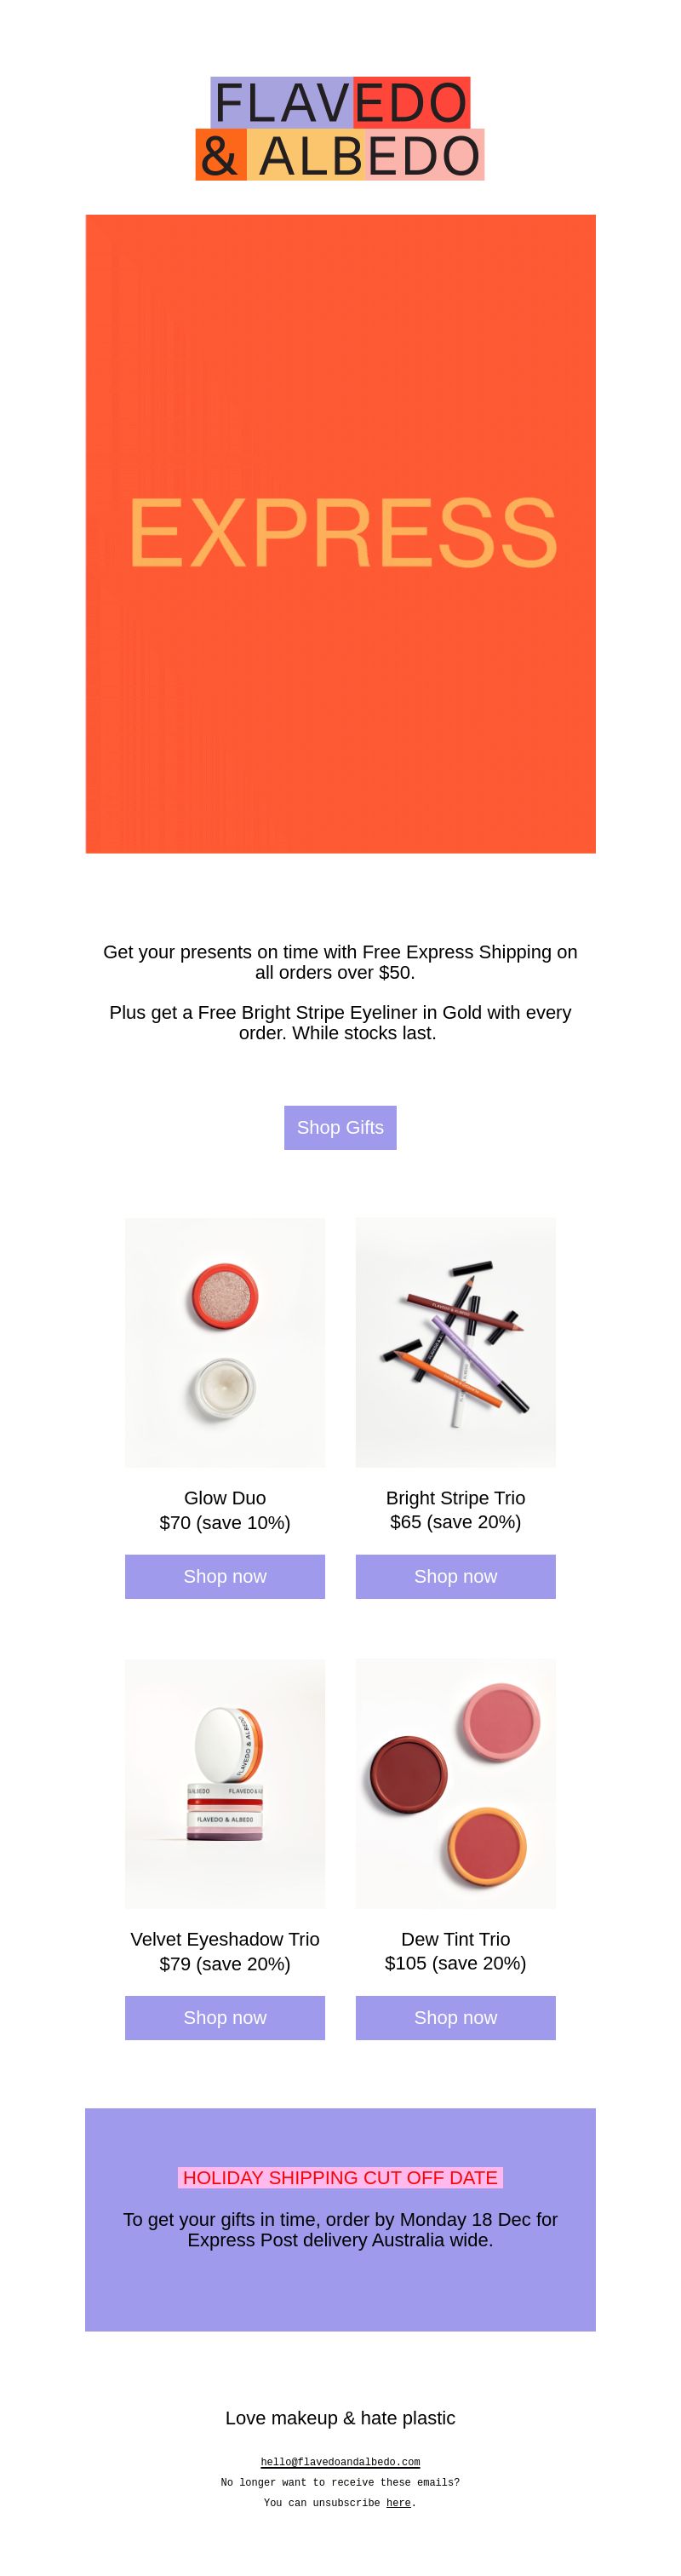Screen dimensions: 681x2576
Task: Select the Dew Tint Trio title text
Action: click(456, 1938)
